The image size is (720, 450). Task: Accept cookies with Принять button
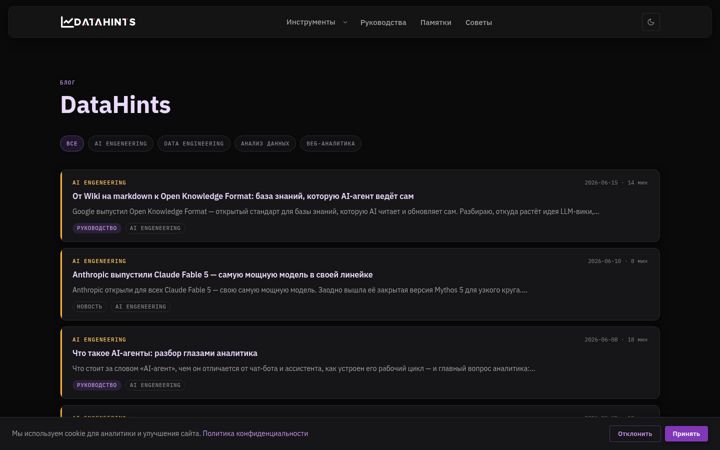(686, 433)
